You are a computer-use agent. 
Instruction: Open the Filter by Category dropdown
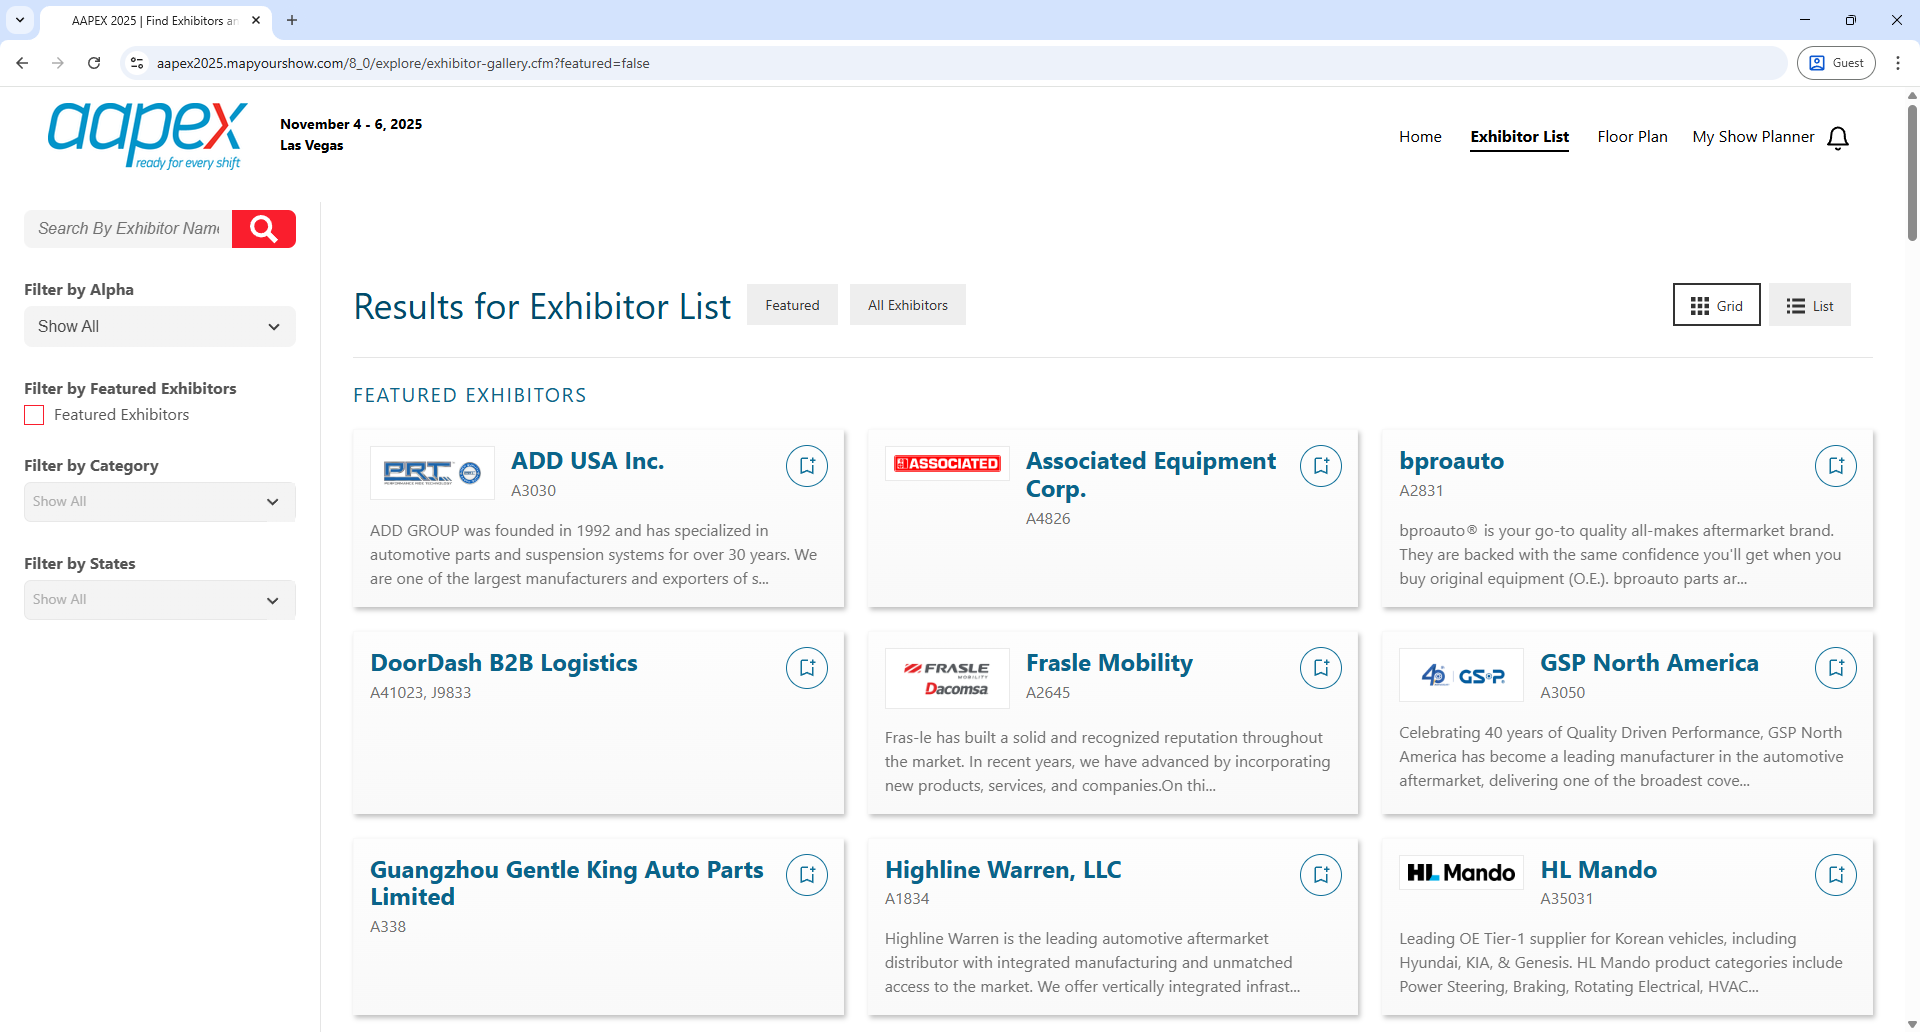(x=159, y=501)
